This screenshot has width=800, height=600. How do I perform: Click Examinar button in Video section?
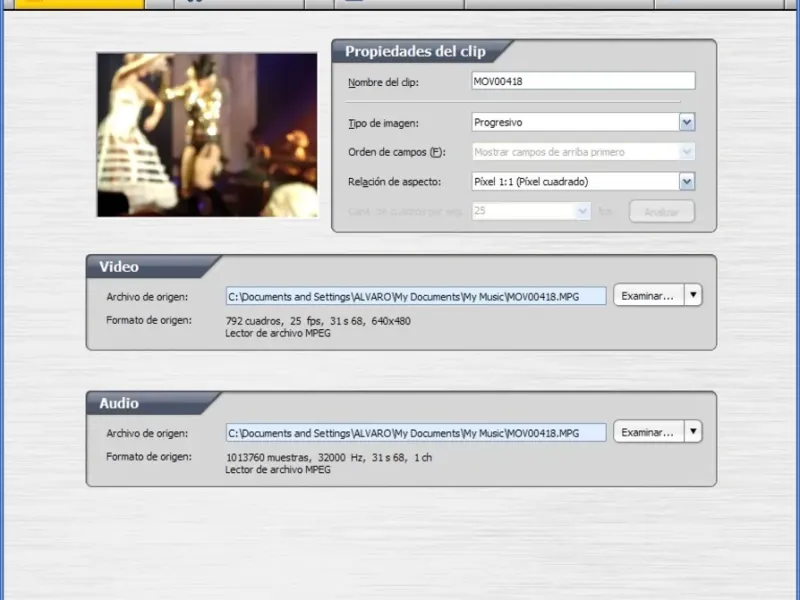[x=648, y=295]
